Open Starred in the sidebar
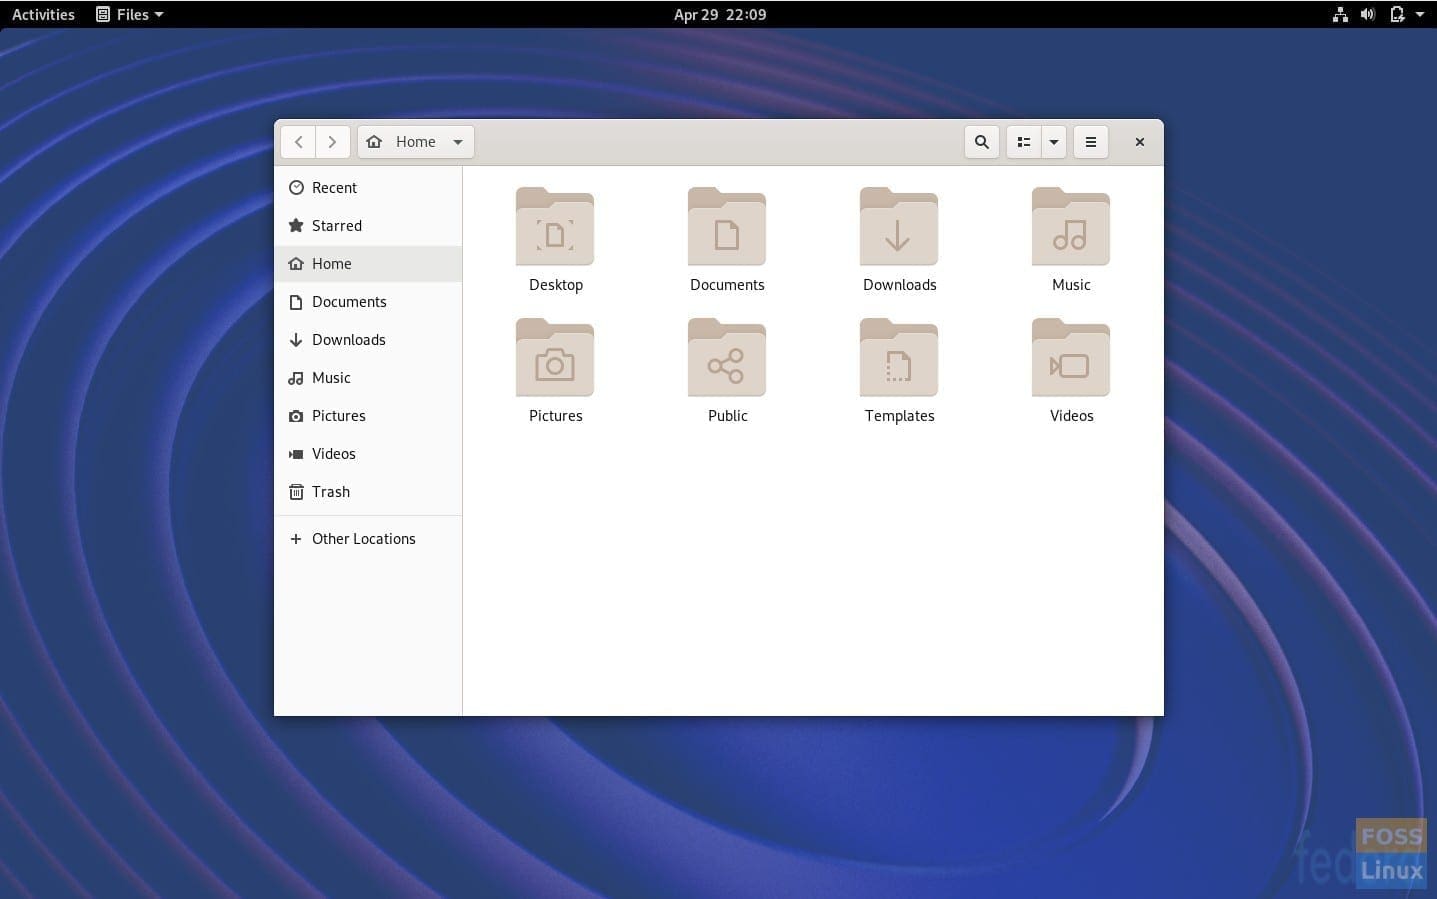 pos(368,226)
